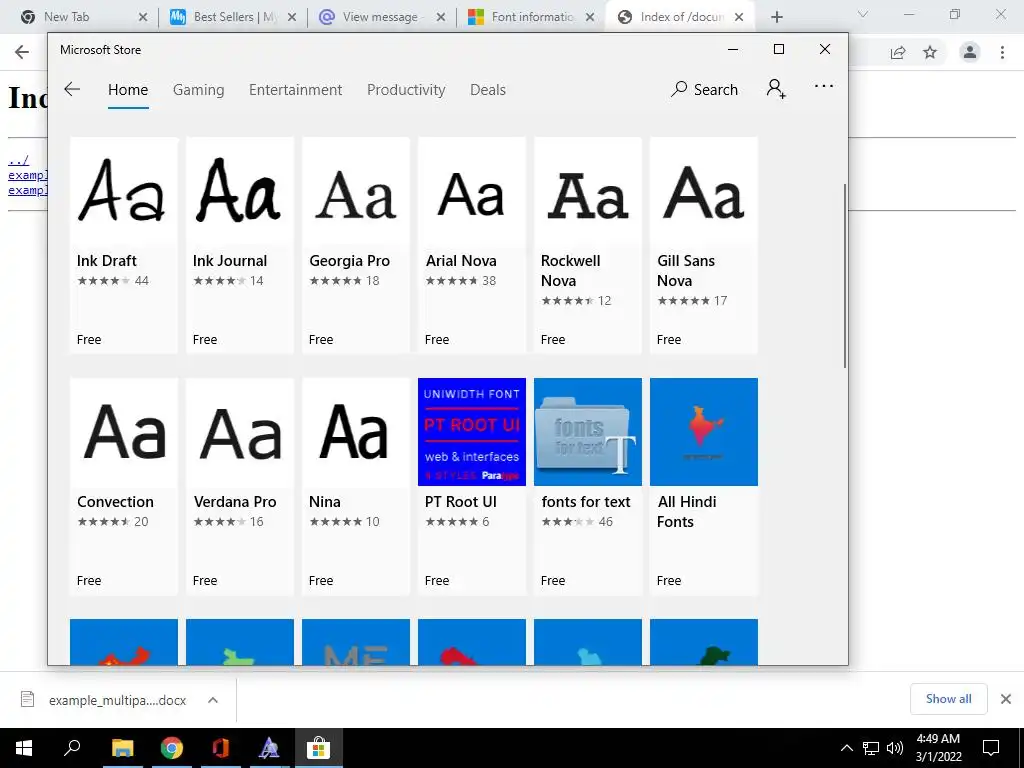This screenshot has width=1024, height=768.
Task: Bookmark this page with the star
Action: pos(930,52)
